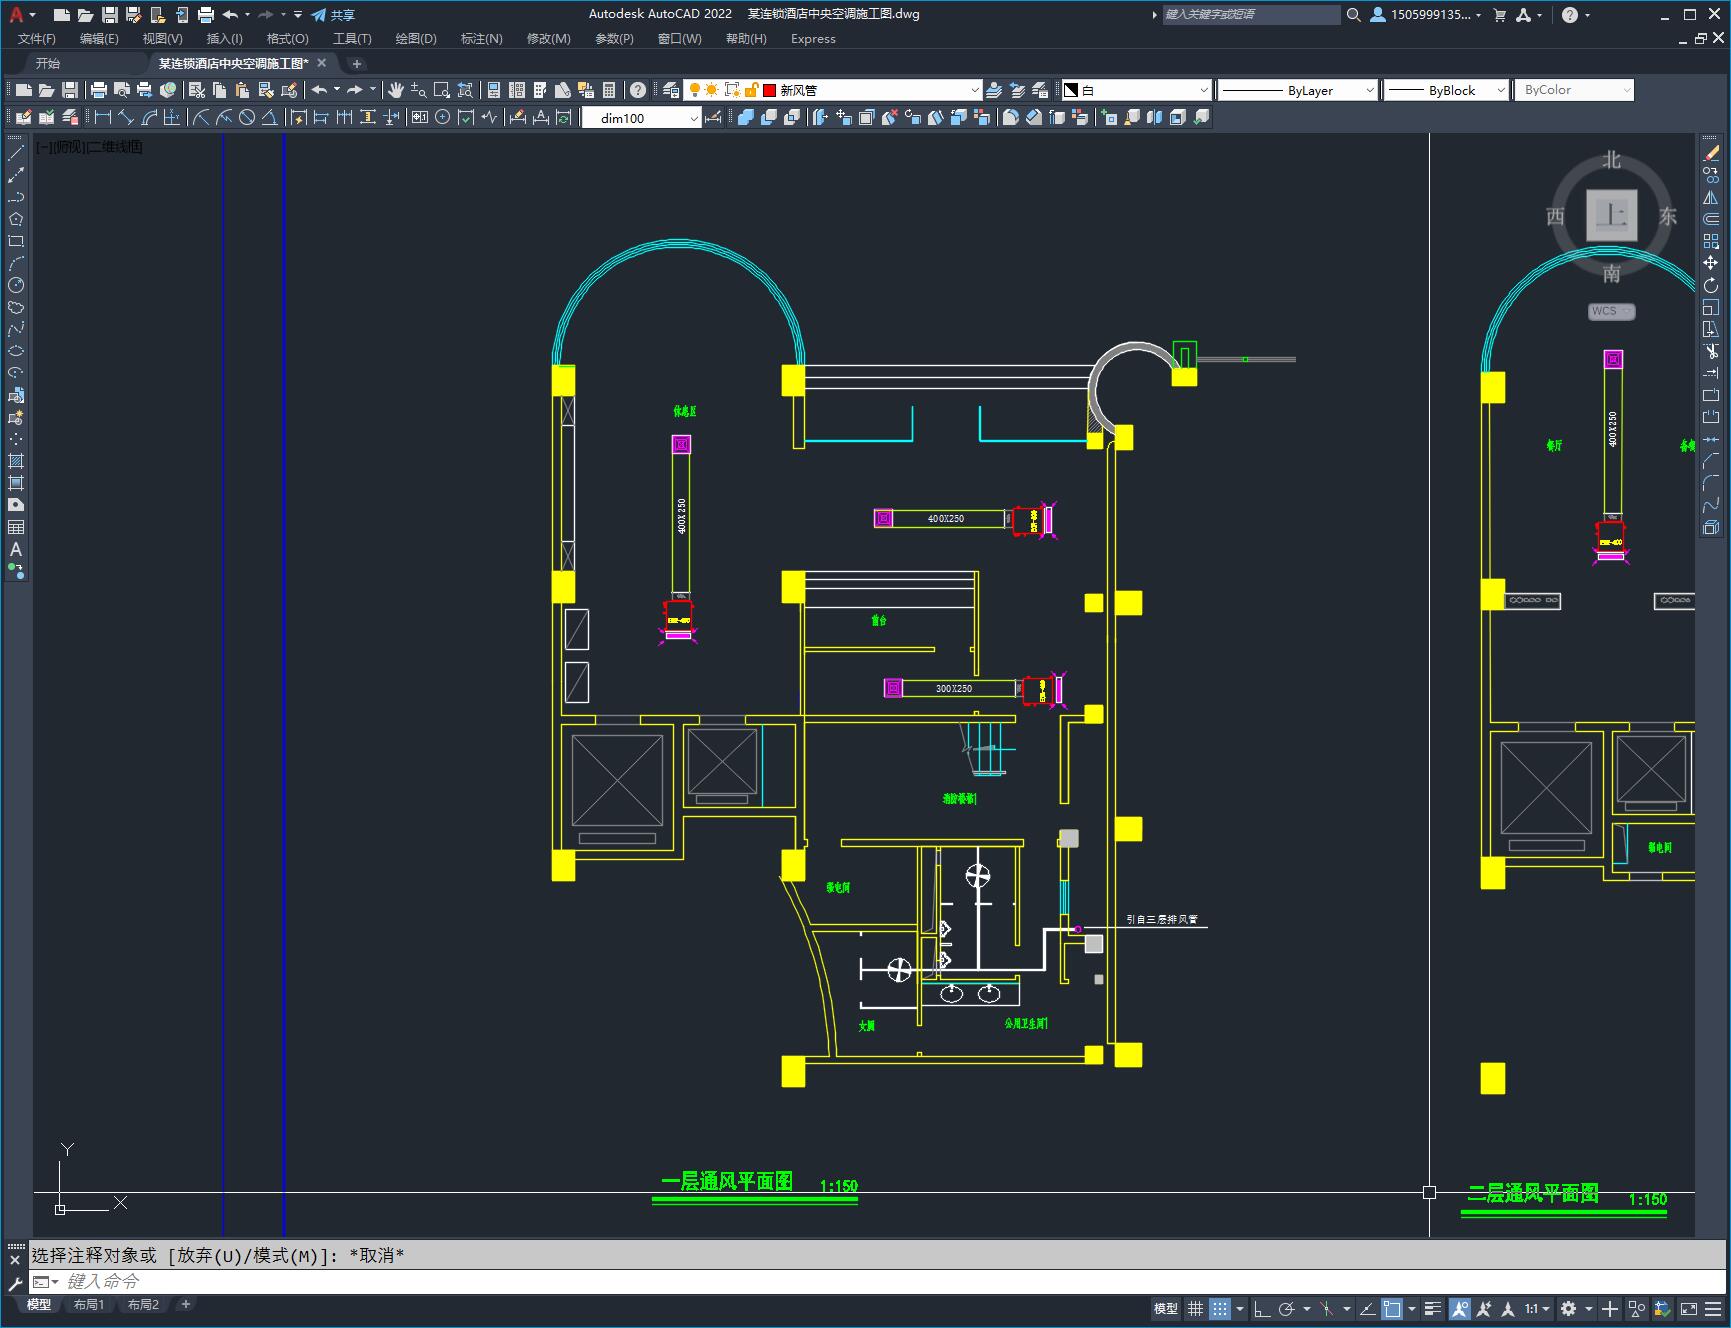Select the Line draw tool
Viewport: 1731px width, 1328px height.
click(x=16, y=153)
